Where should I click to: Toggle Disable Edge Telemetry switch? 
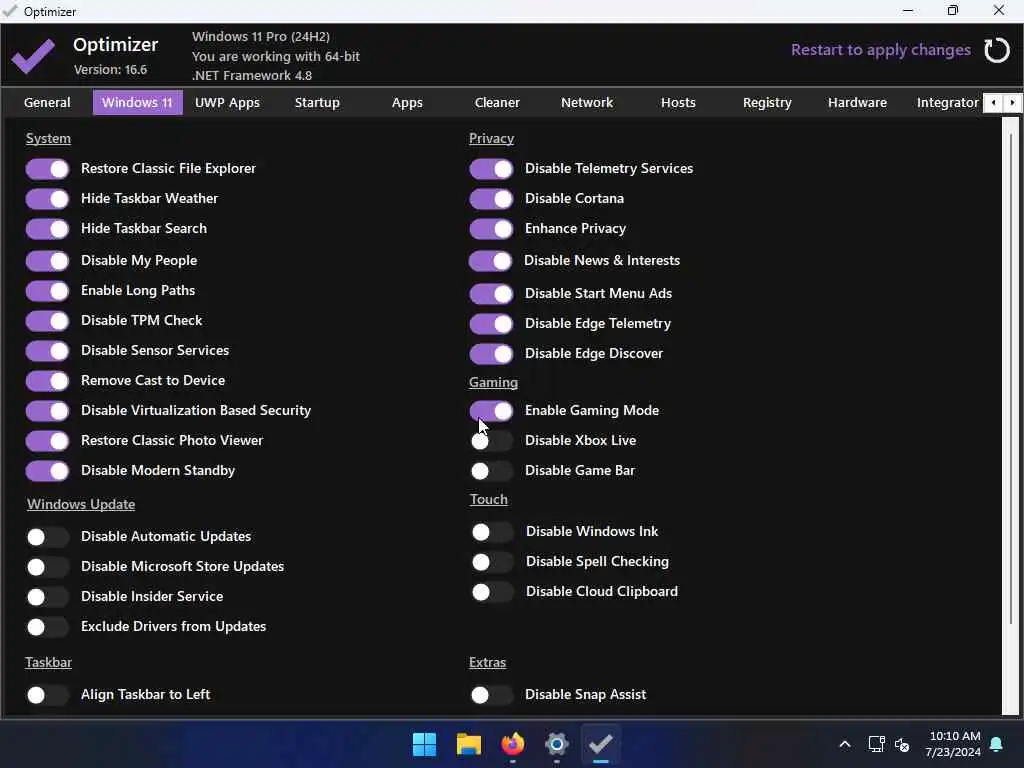(491, 324)
